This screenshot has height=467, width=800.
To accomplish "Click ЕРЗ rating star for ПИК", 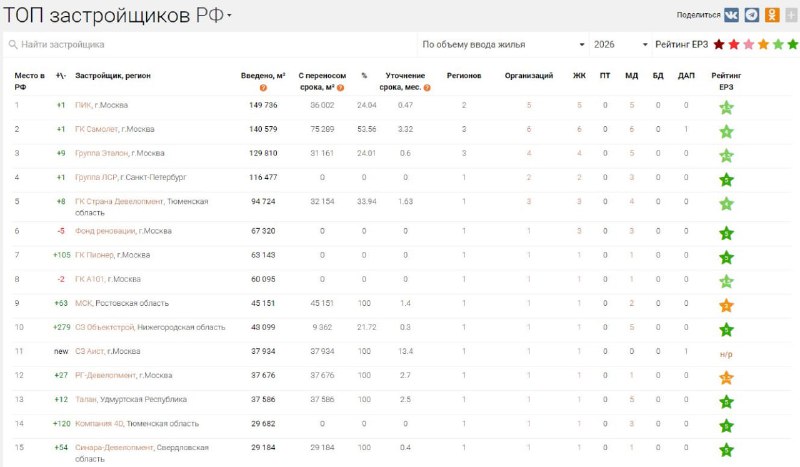I will [x=726, y=107].
